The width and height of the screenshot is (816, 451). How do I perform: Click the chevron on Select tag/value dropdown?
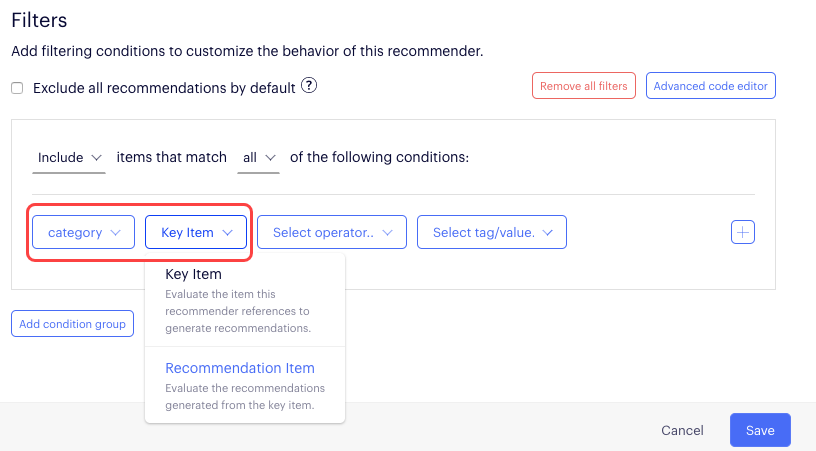click(x=548, y=233)
